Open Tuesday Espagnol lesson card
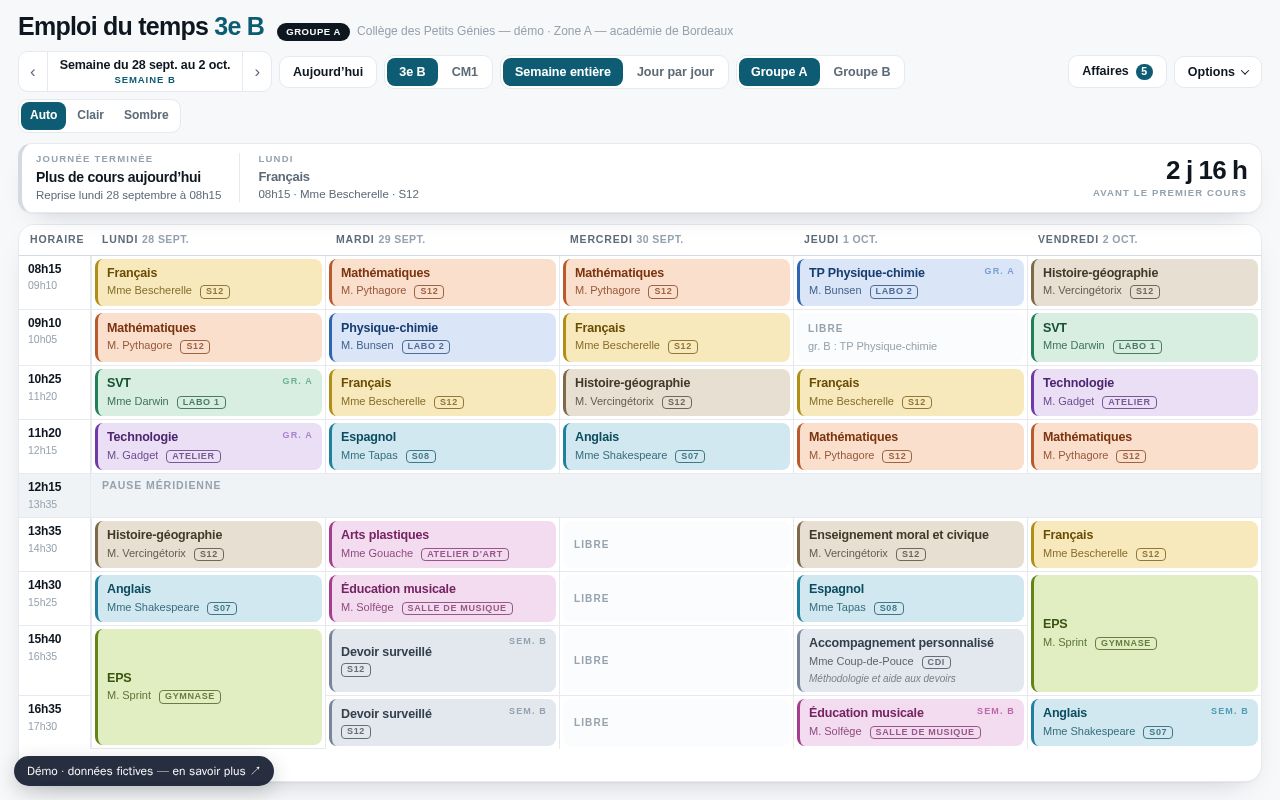The width and height of the screenshot is (1280, 800). click(442, 447)
